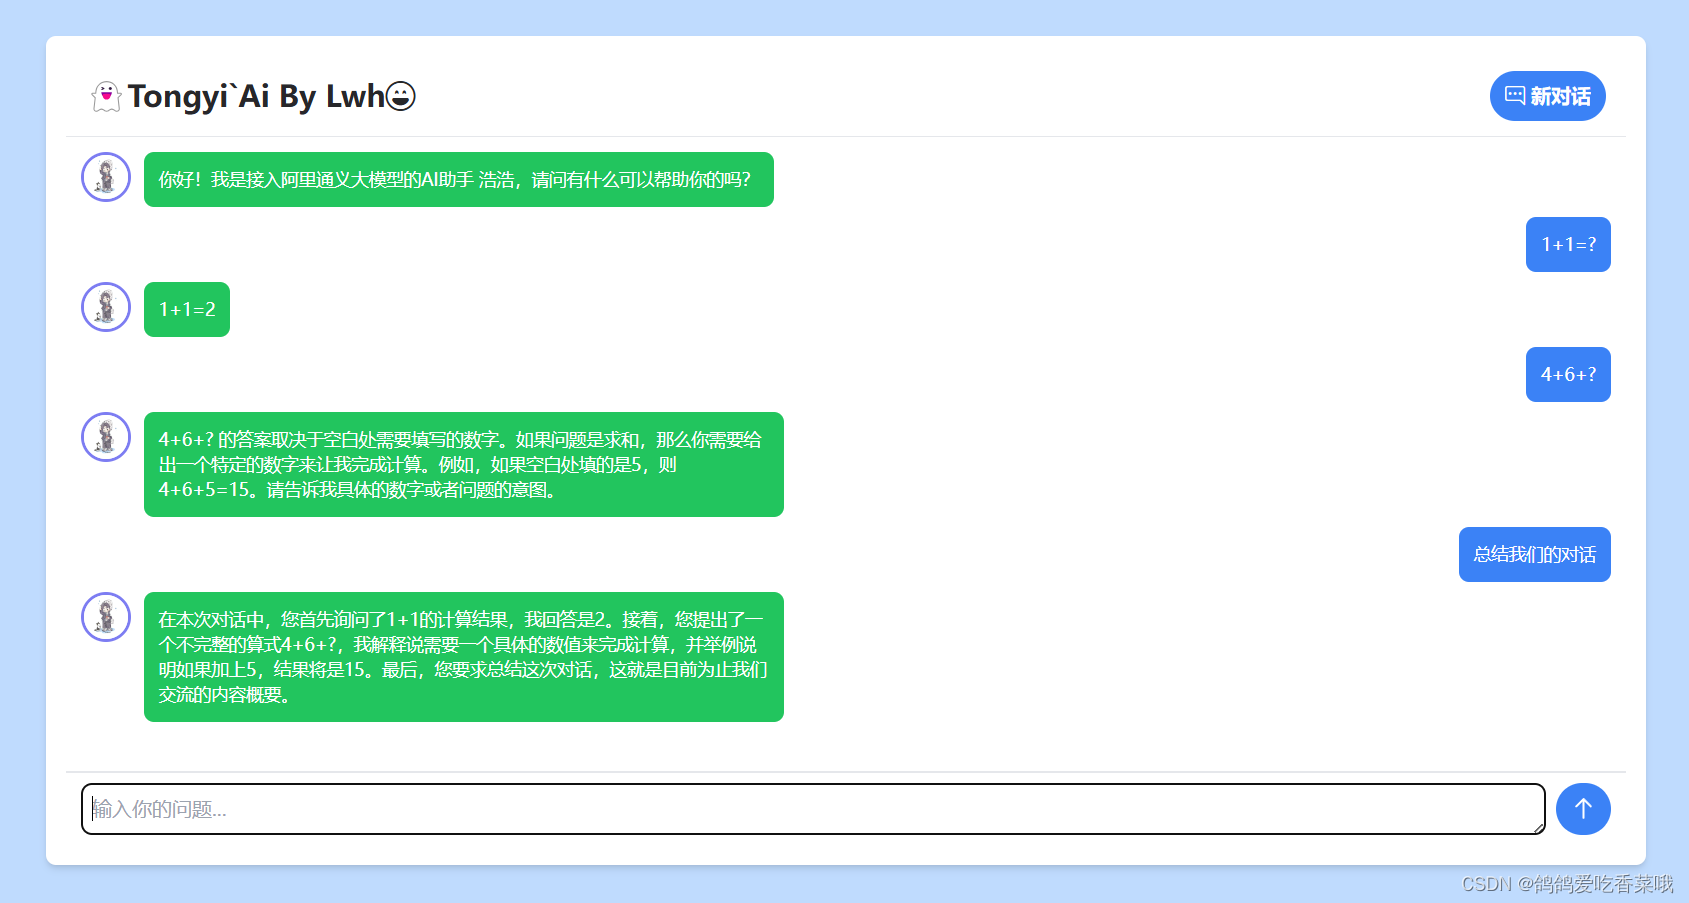1689x903 pixels.
Task: Click the reply starting 4+6+? 的答案取决于
Action: (464, 464)
